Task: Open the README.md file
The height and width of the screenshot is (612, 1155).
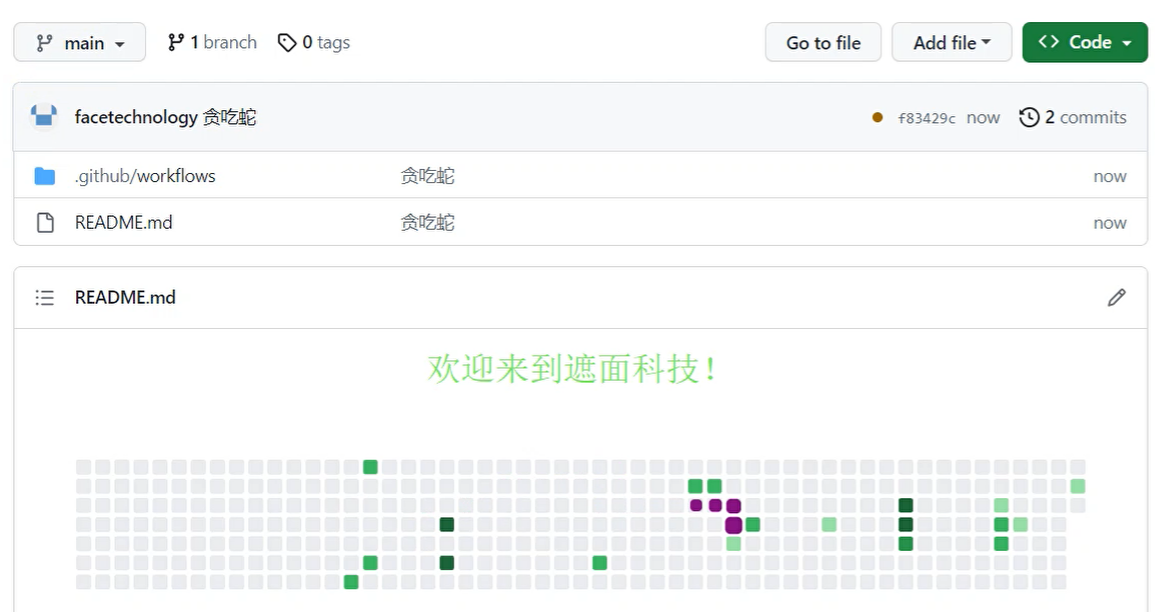Action: 123,222
